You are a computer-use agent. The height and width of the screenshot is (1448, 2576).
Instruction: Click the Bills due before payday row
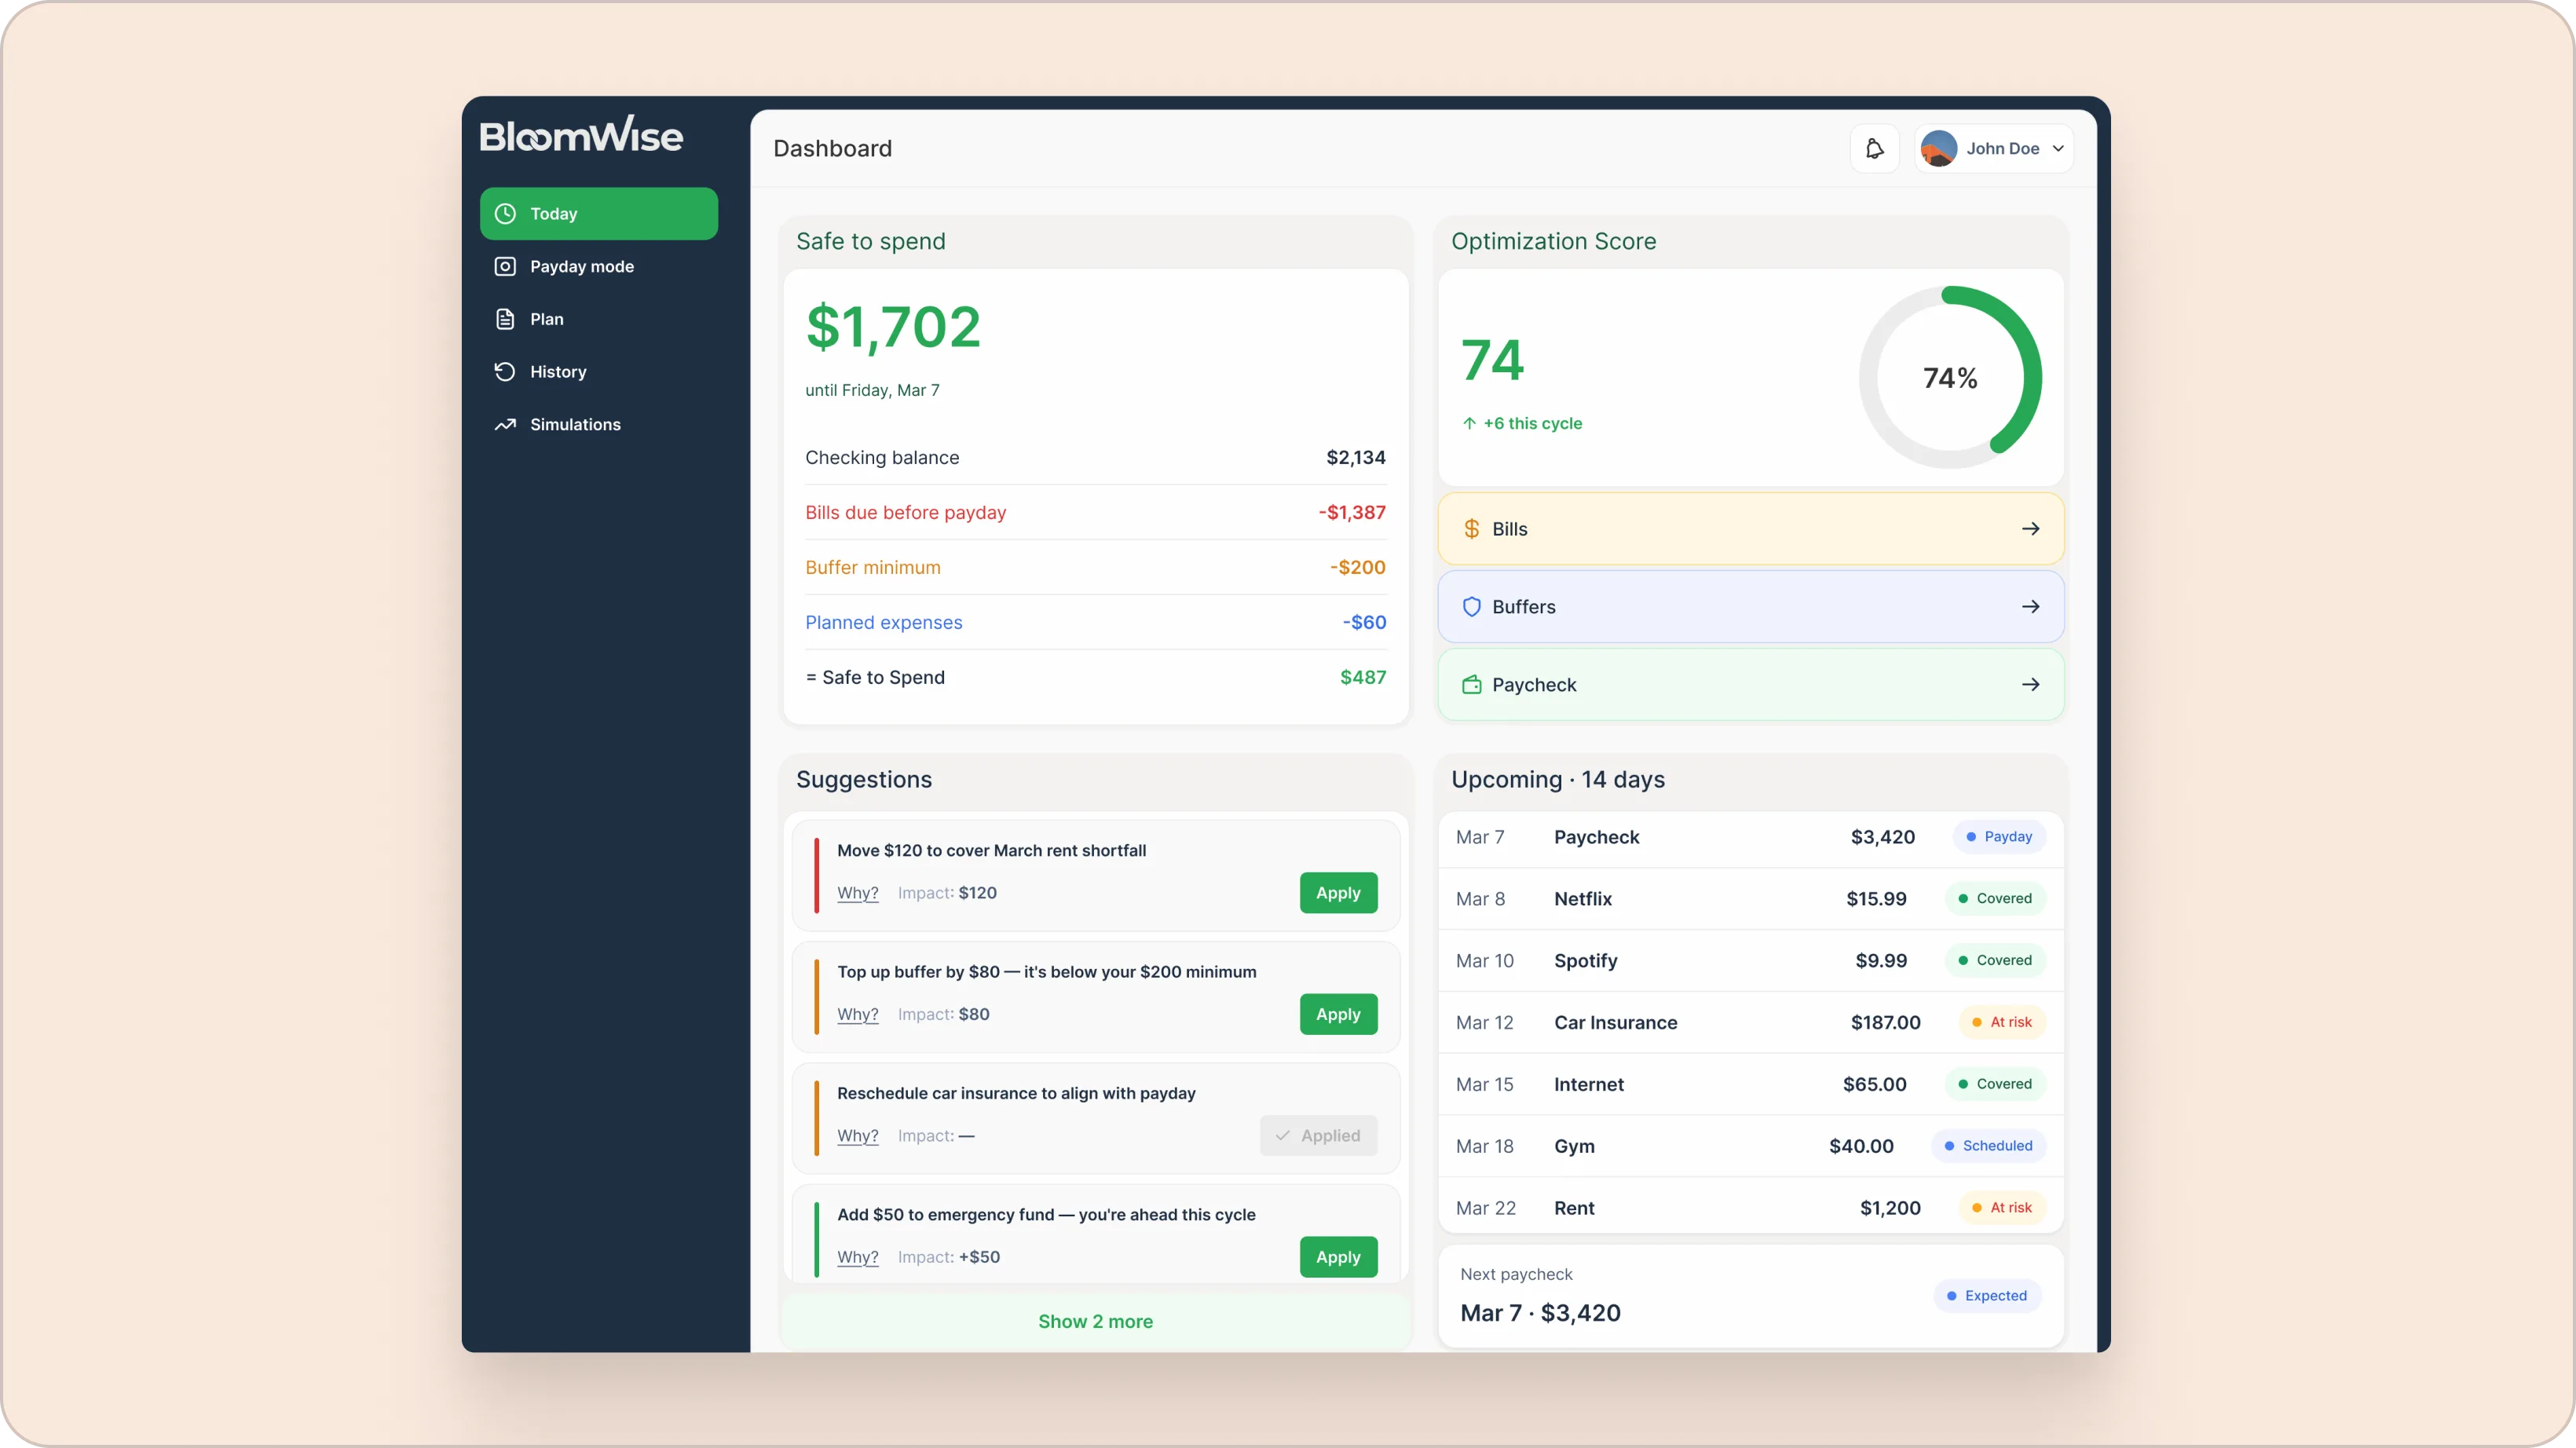pyautogui.click(x=1095, y=512)
